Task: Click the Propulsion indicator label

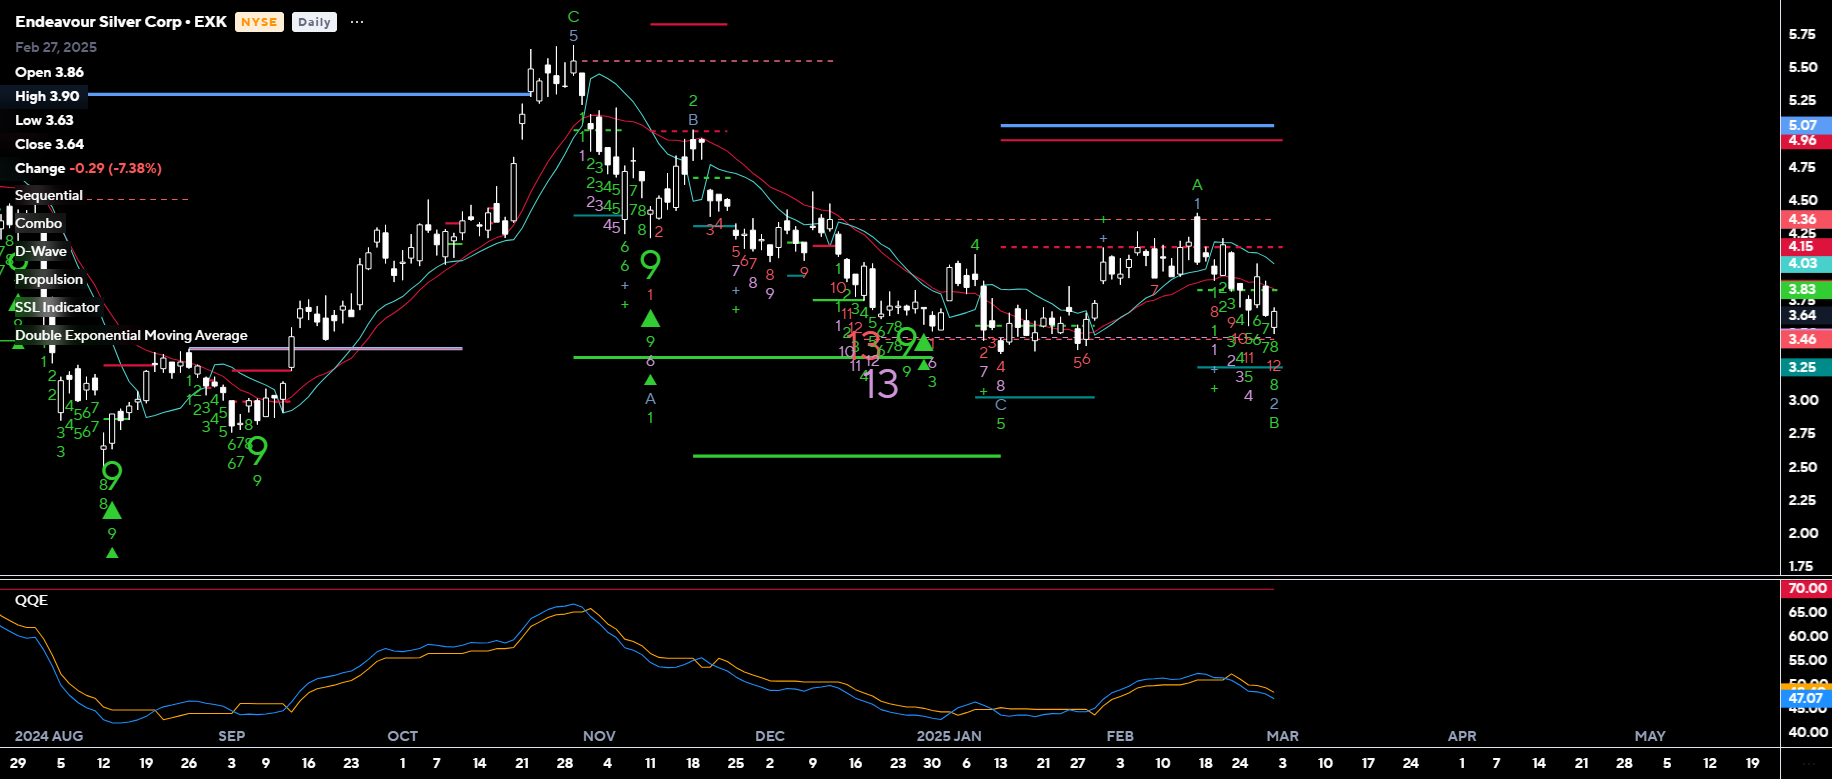Action: (49, 279)
